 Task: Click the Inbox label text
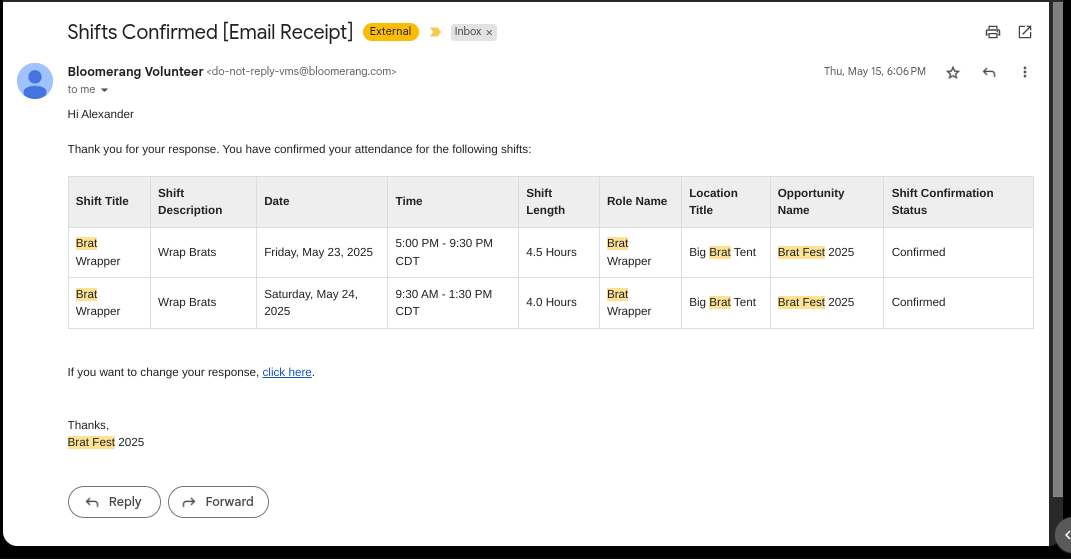point(467,32)
